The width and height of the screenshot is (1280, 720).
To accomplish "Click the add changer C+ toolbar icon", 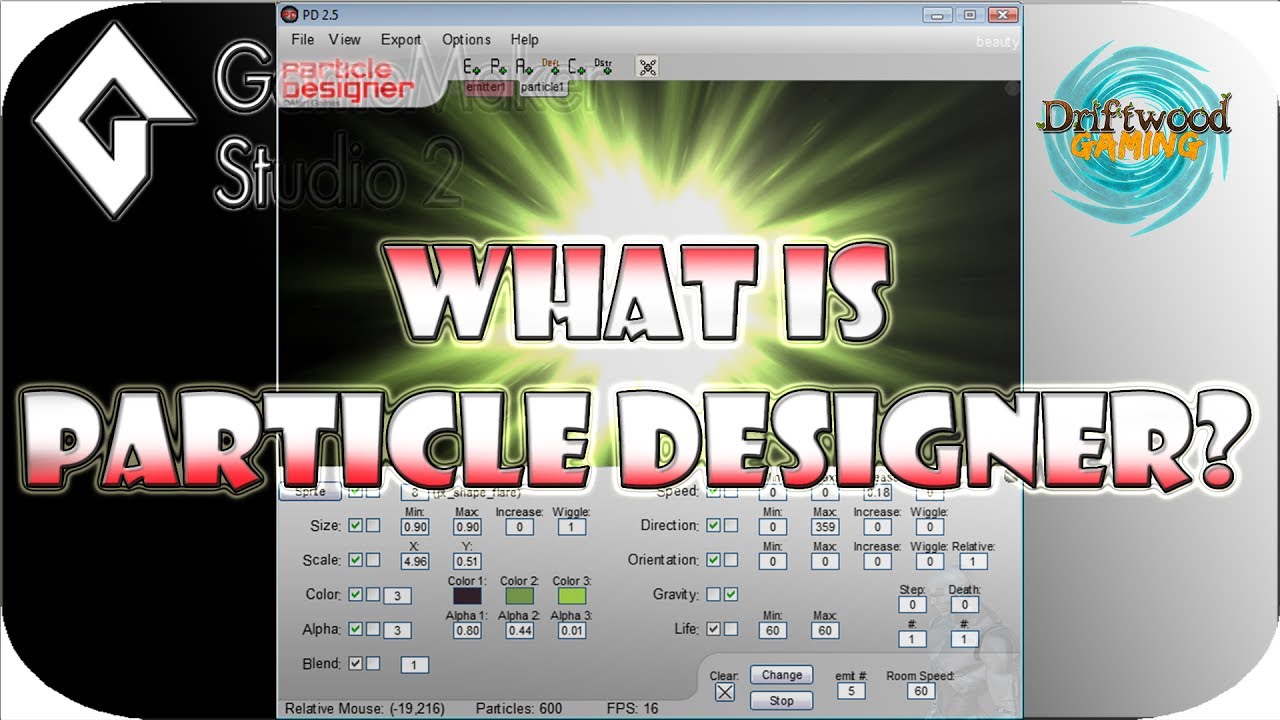I will click(576, 67).
